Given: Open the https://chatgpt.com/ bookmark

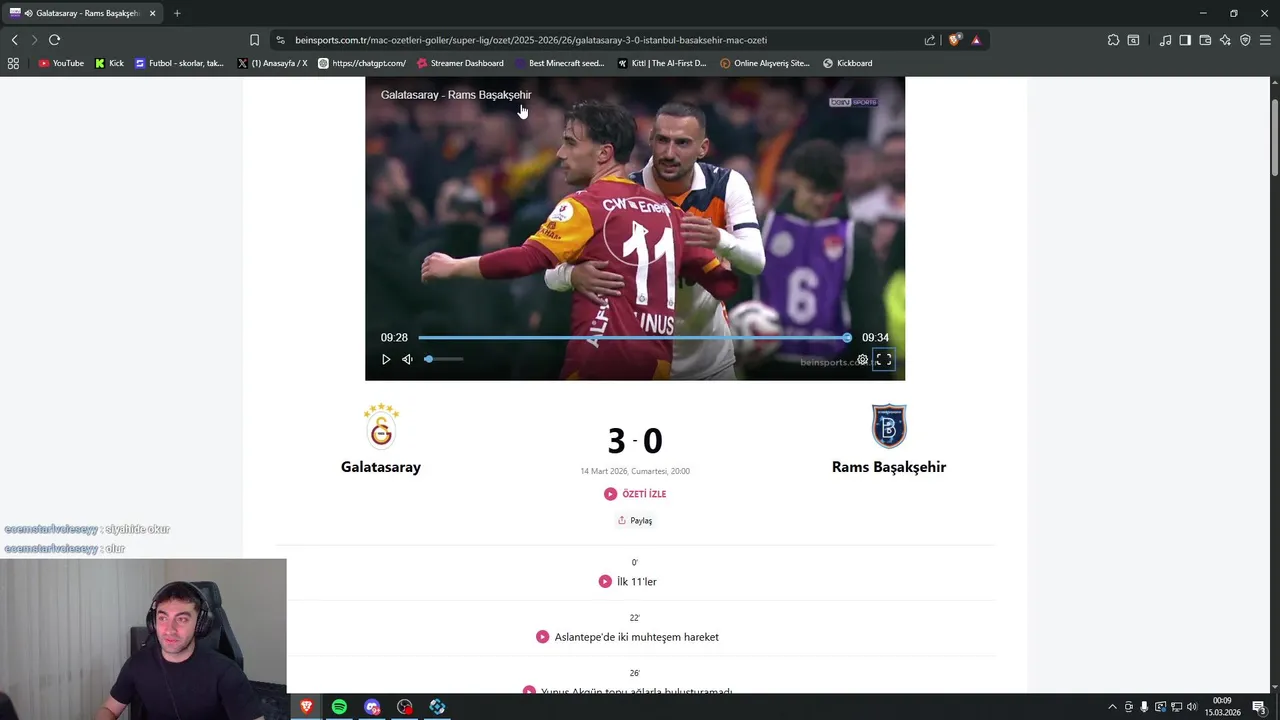Looking at the screenshot, I should click(362, 63).
